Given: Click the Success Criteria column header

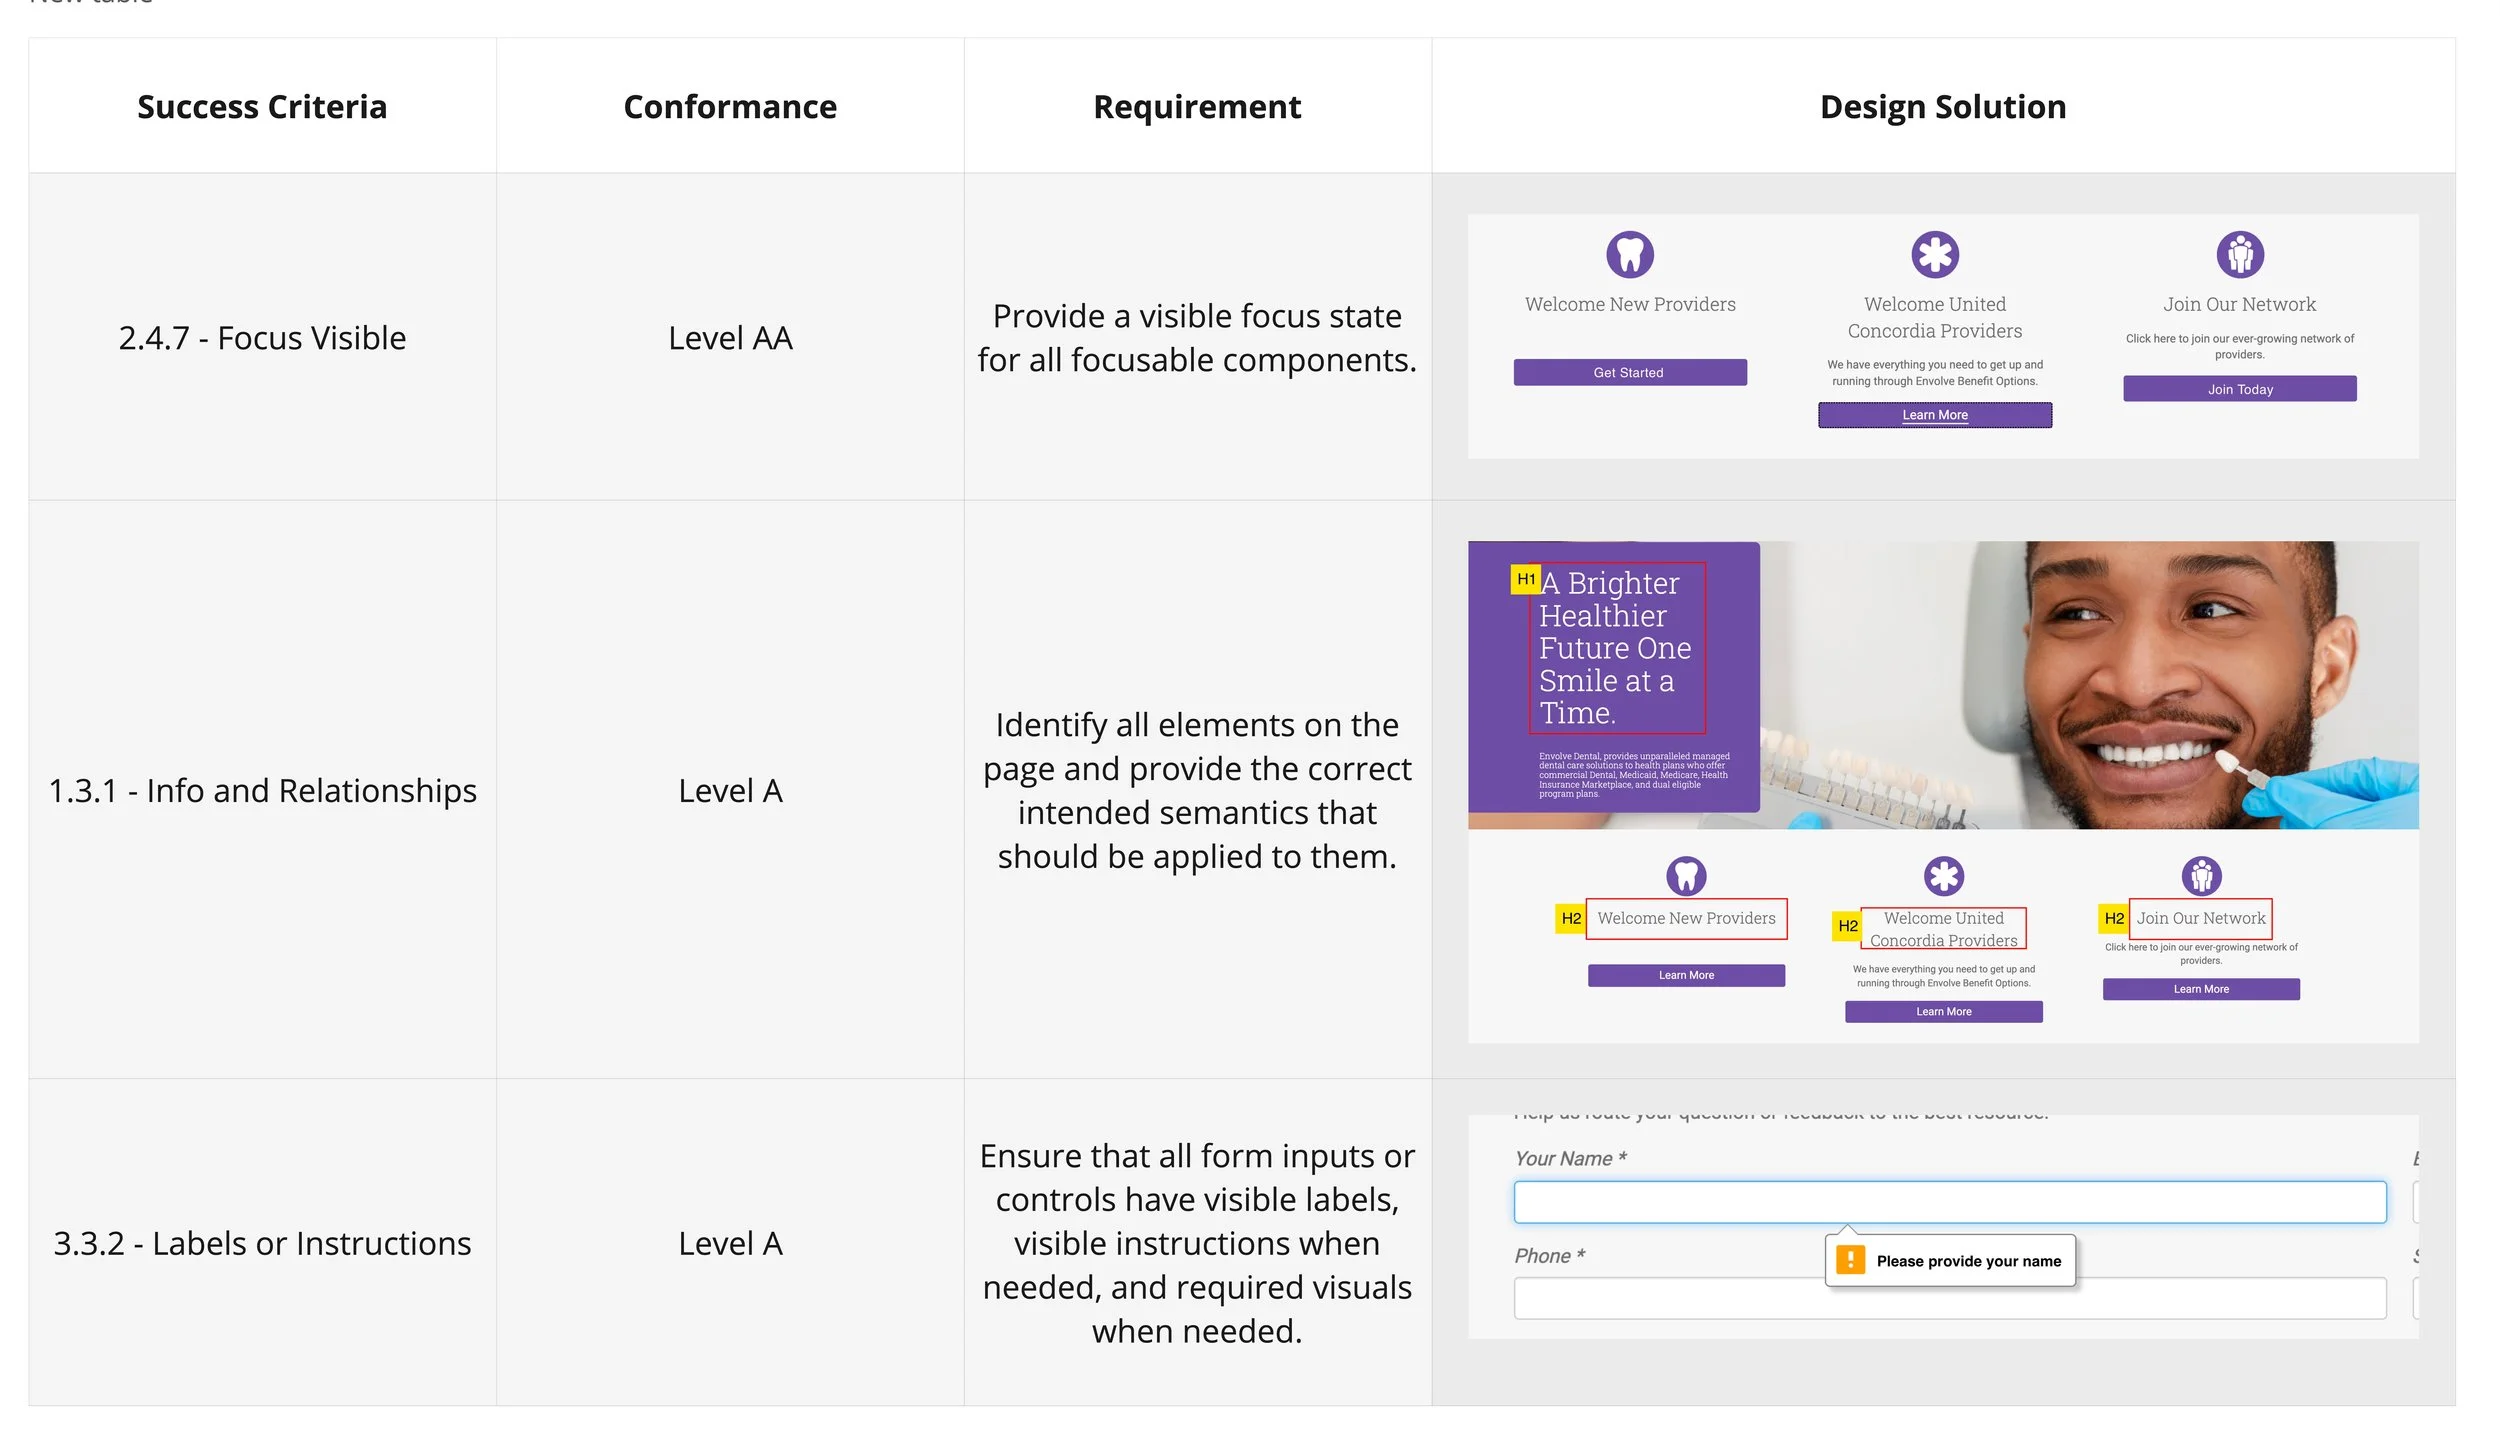Looking at the screenshot, I should tap(262, 106).
